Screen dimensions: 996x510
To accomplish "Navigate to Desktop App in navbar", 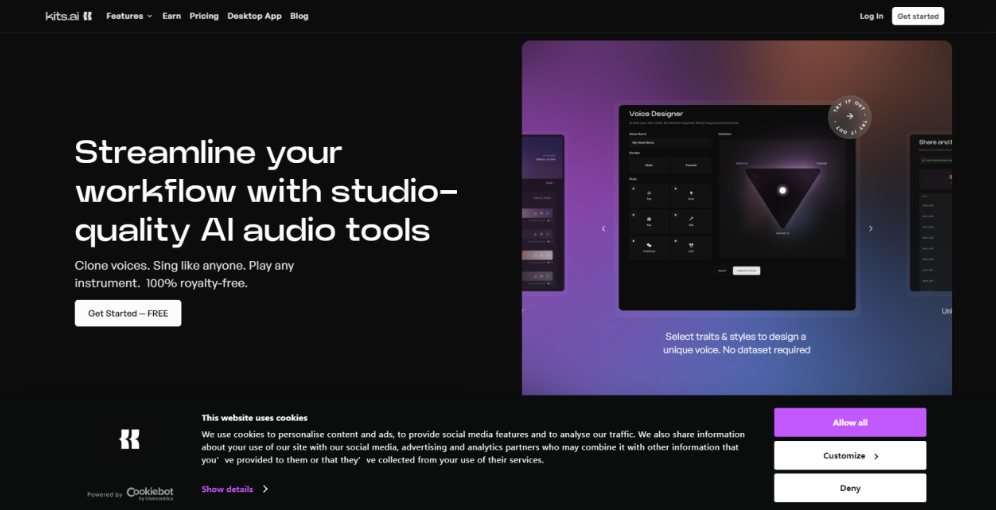I will [x=254, y=16].
